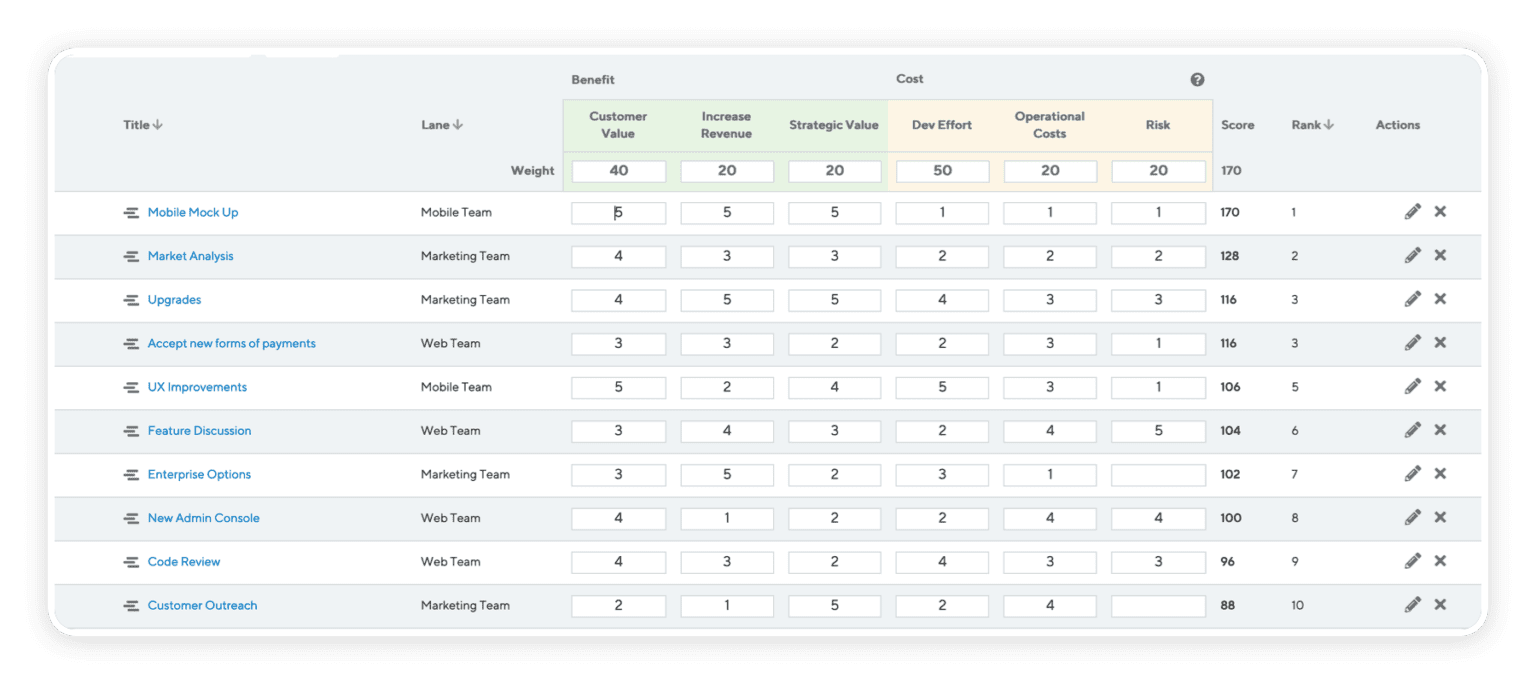The height and width of the screenshot is (684, 1536).
Task: Edit Accept new forms of payments row
Action: tap(1413, 342)
